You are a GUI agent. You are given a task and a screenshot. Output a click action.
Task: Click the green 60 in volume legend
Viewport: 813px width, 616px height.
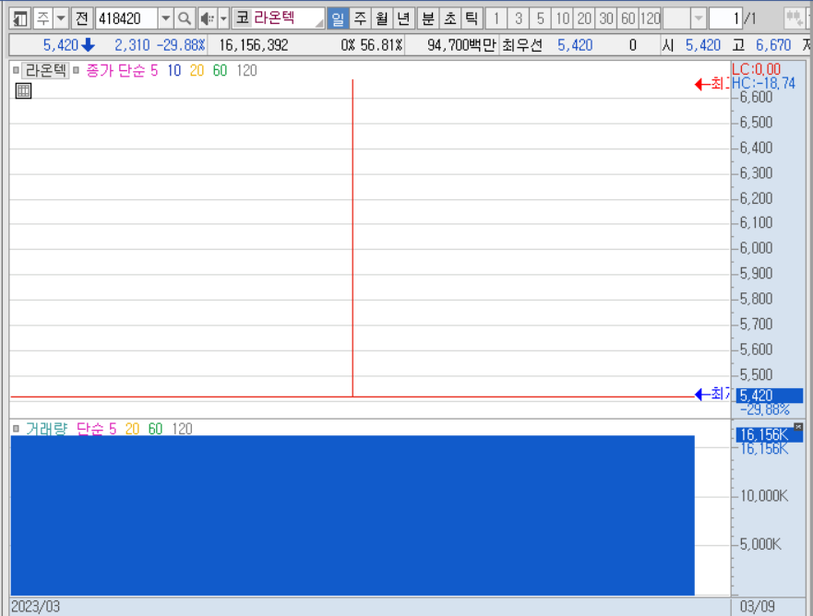[x=155, y=428]
